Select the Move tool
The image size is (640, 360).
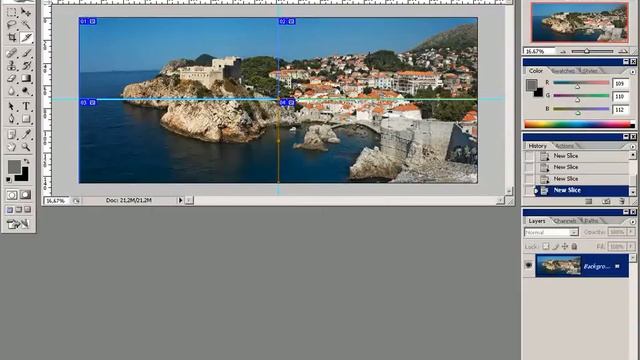26,12
